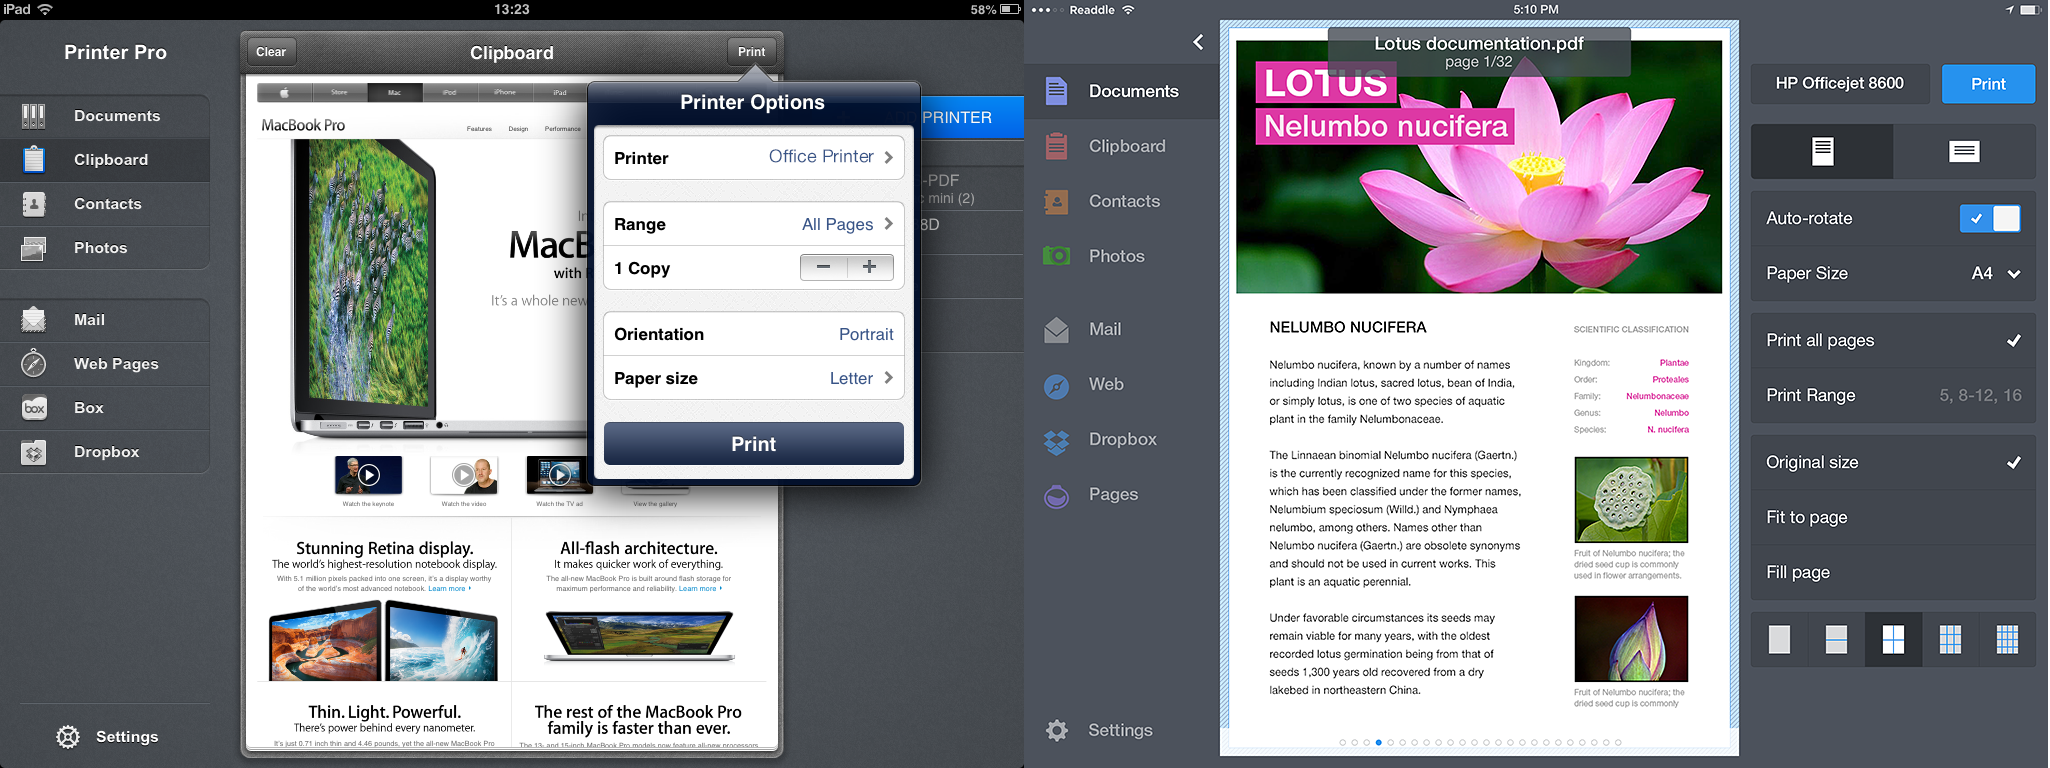Open Settings gear in Printer Pro sidebar

tap(68, 737)
